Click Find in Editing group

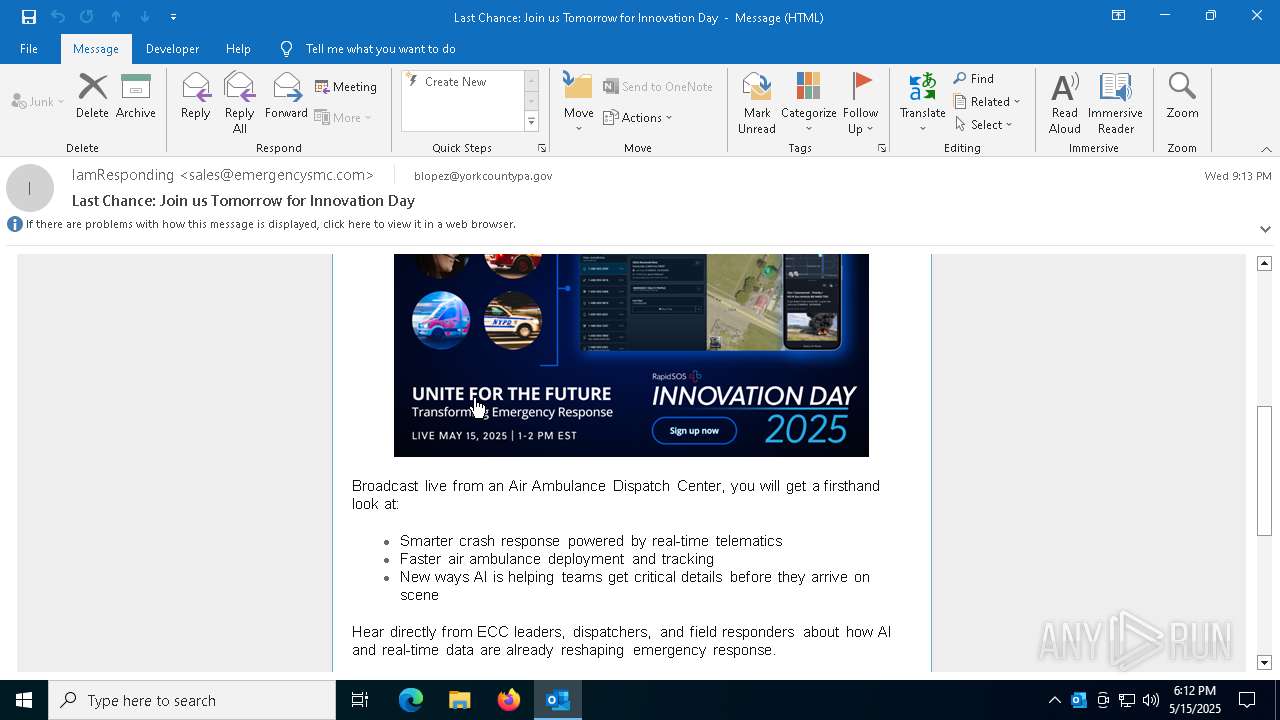pos(974,79)
